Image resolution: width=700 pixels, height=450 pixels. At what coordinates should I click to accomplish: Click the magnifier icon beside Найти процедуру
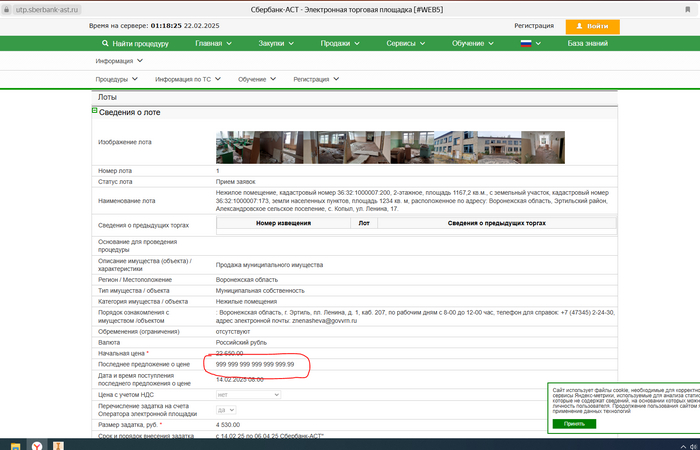pyautogui.click(x=105, y=43)
